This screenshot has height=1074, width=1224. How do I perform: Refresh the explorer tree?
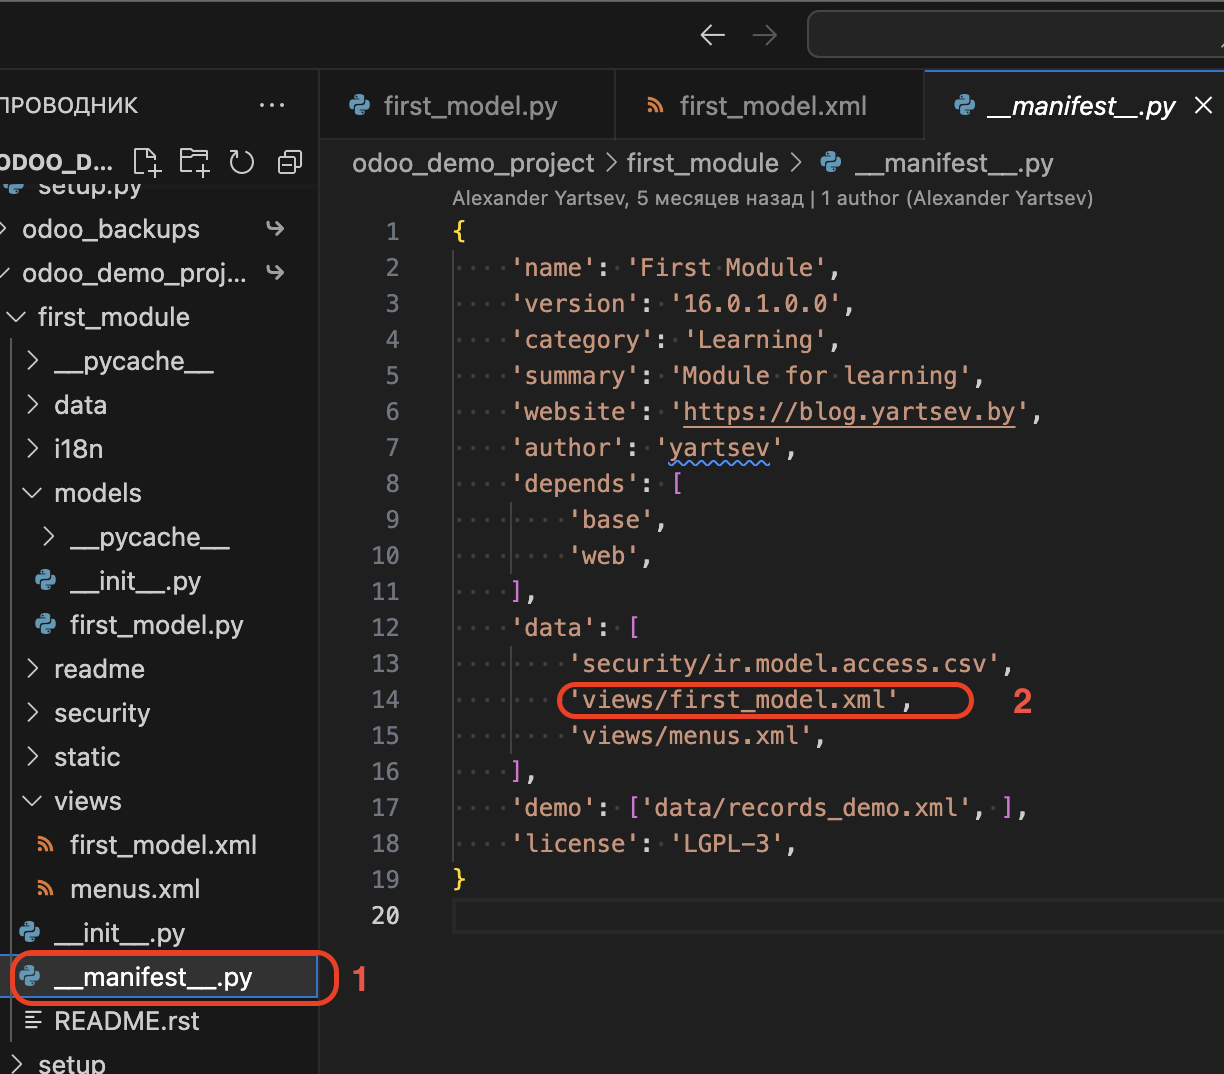pos(242,162)
